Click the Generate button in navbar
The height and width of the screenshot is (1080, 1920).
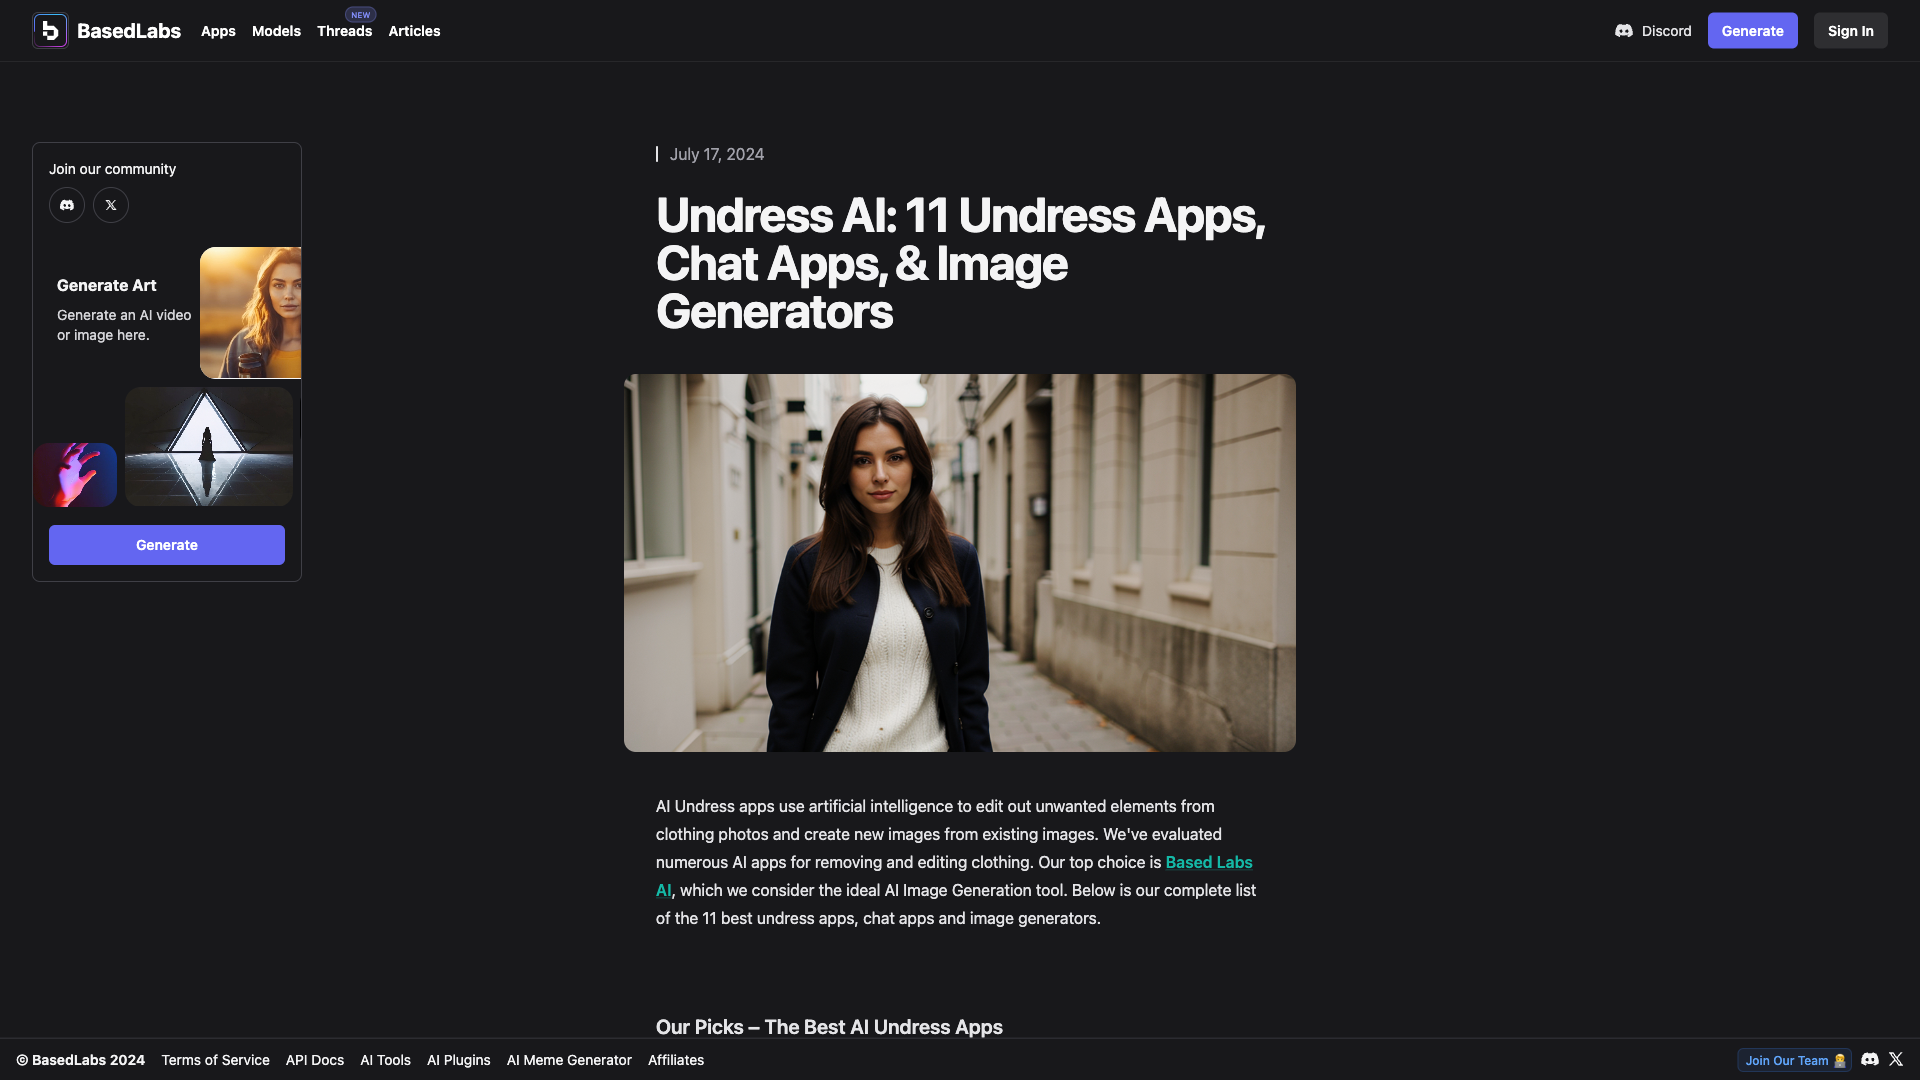click(x=1751, y=30)
